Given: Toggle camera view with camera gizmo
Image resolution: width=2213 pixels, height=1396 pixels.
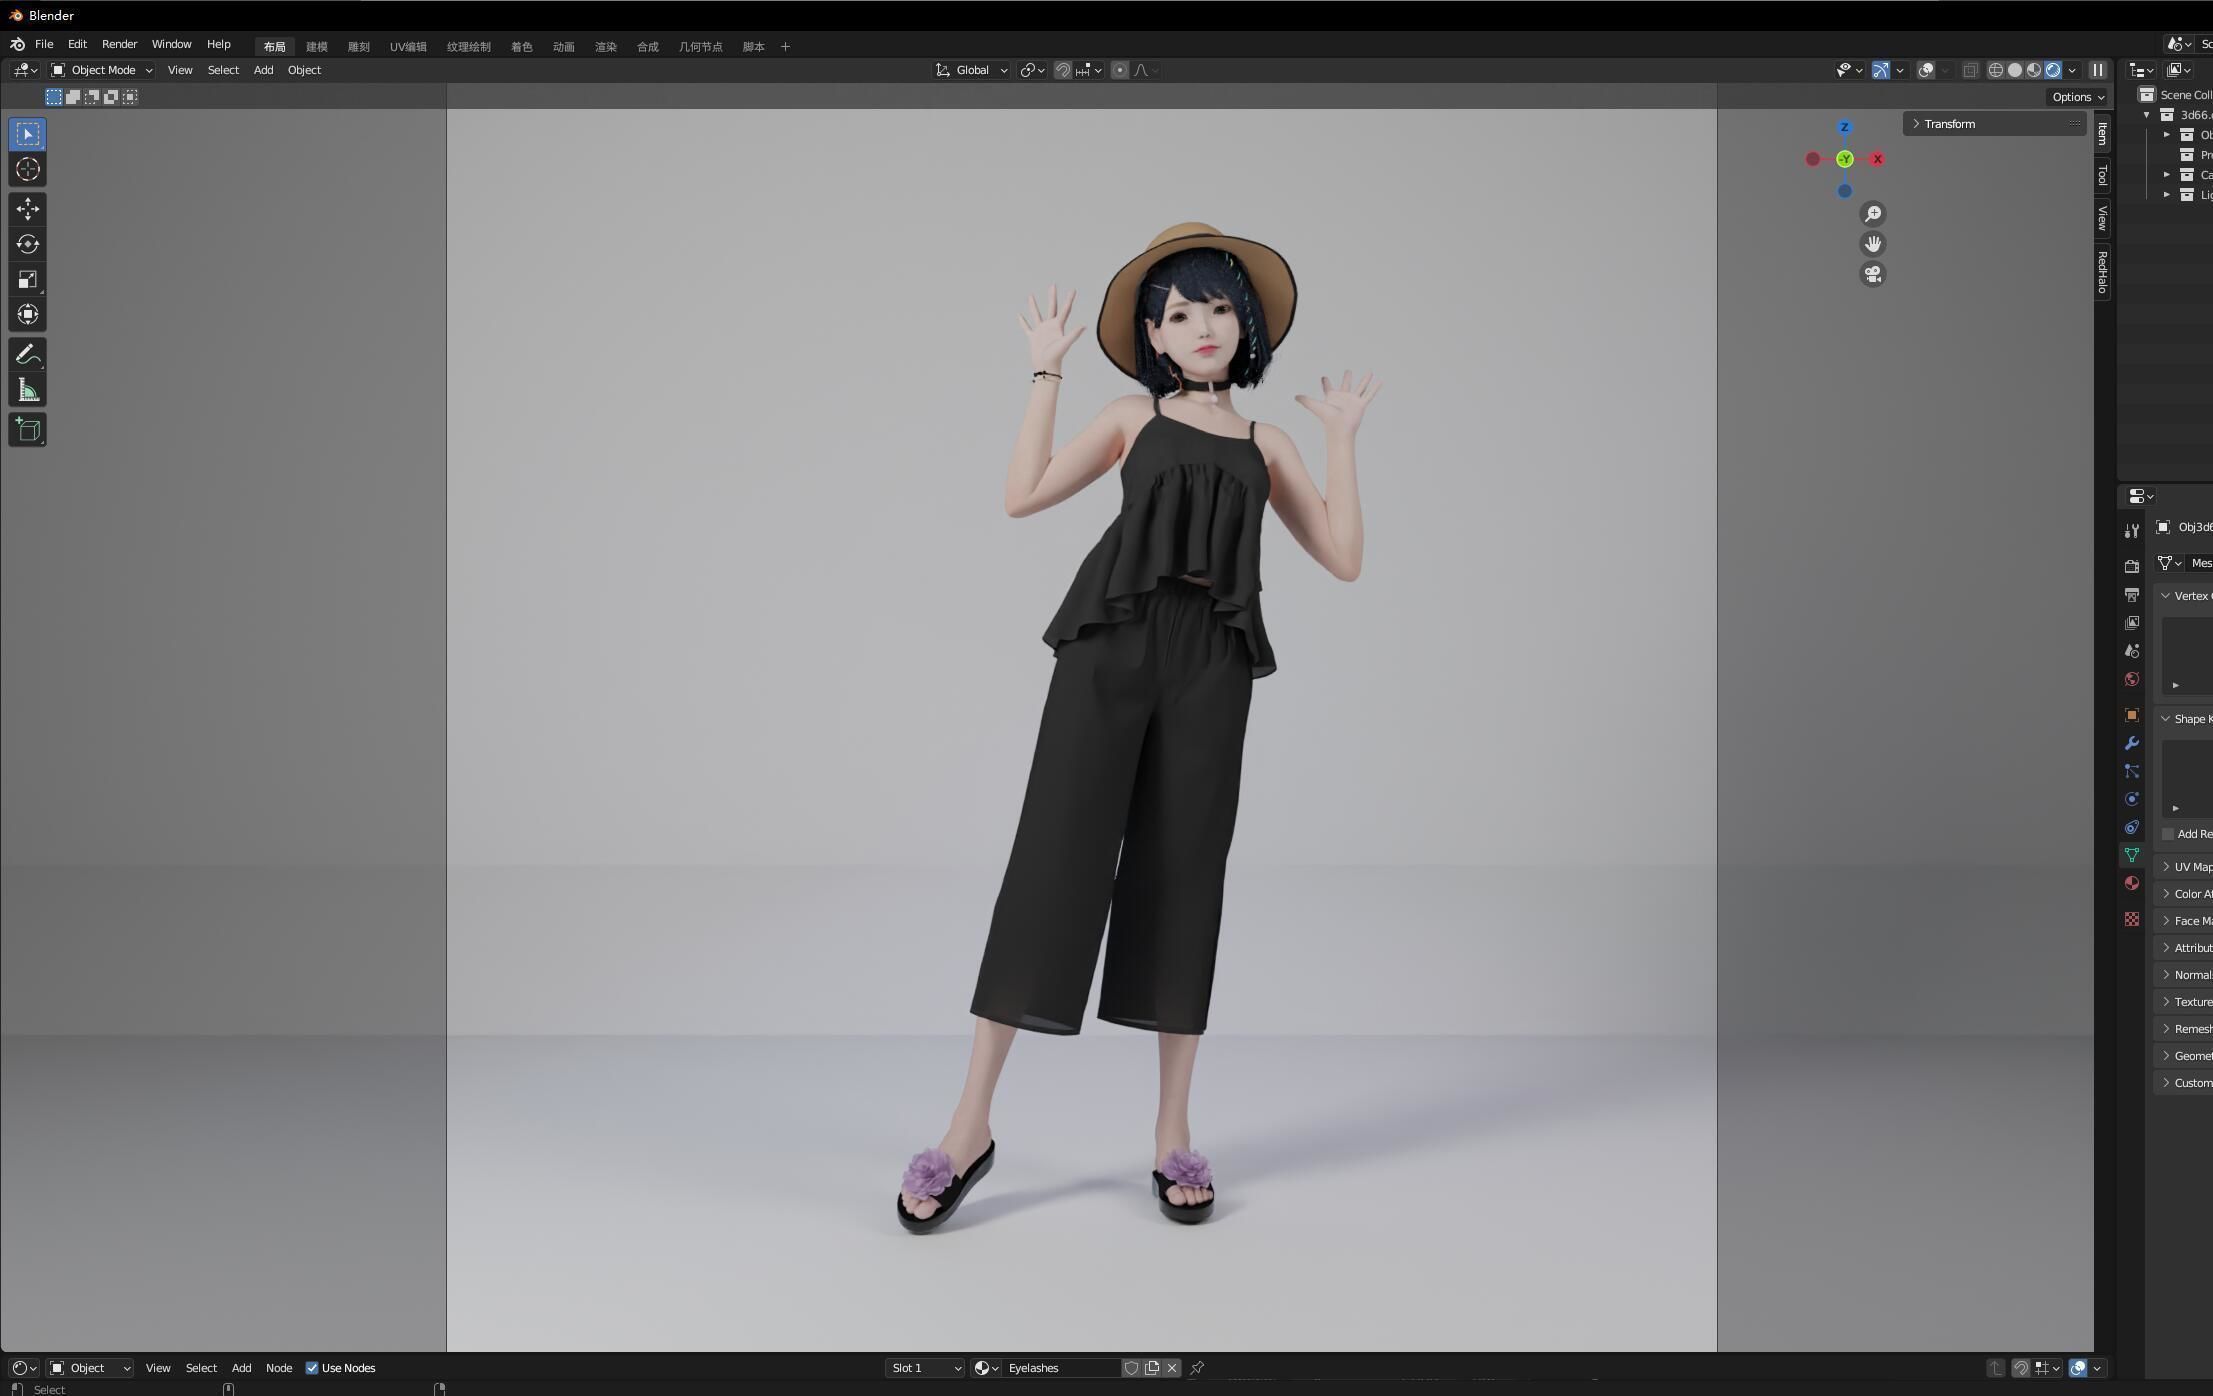Looking at the screenshot, I should coord(1873,274).
